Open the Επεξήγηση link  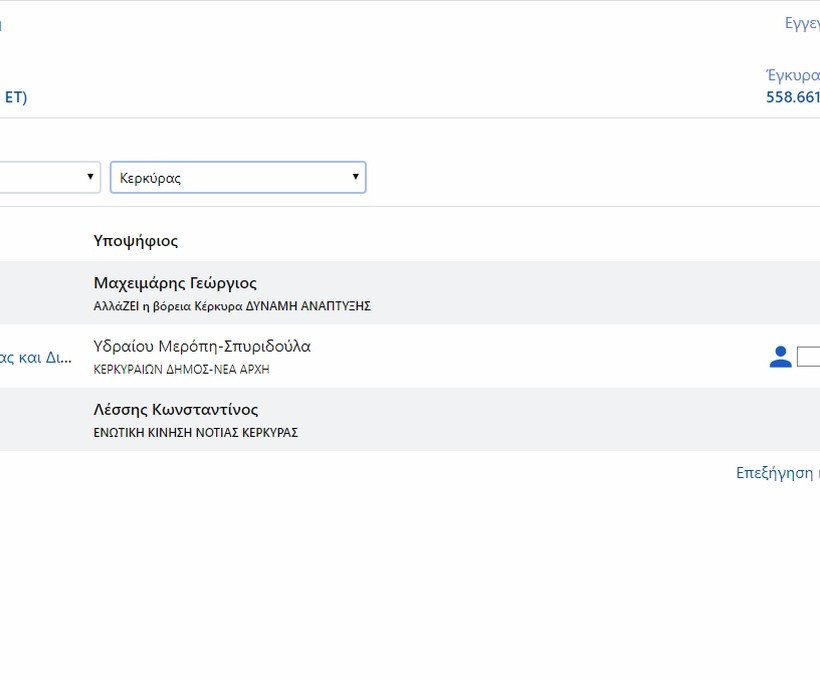tap(777, 473)
